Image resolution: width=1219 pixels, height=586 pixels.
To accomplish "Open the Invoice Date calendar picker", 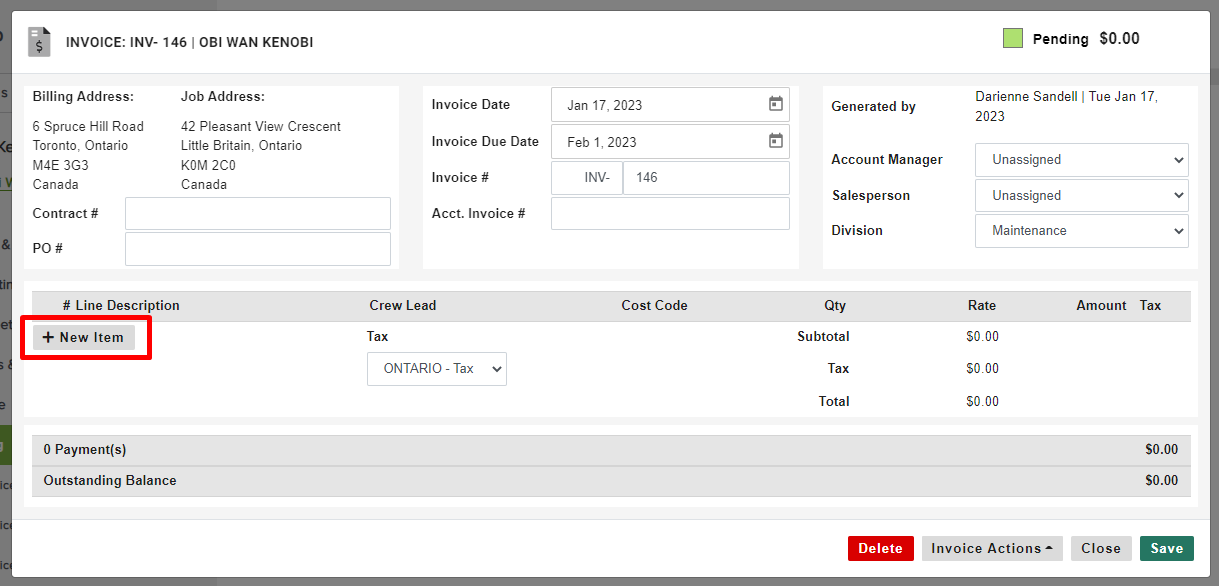I will (x=775, y=104).
